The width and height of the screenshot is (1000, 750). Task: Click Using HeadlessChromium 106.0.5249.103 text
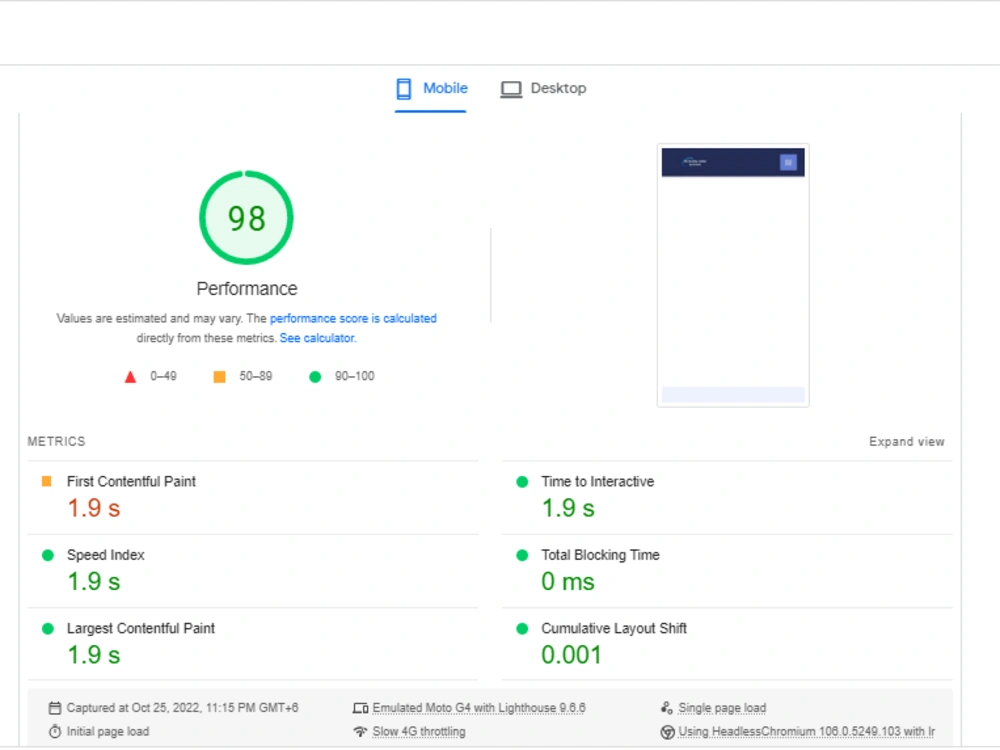[x=806, y=732]
